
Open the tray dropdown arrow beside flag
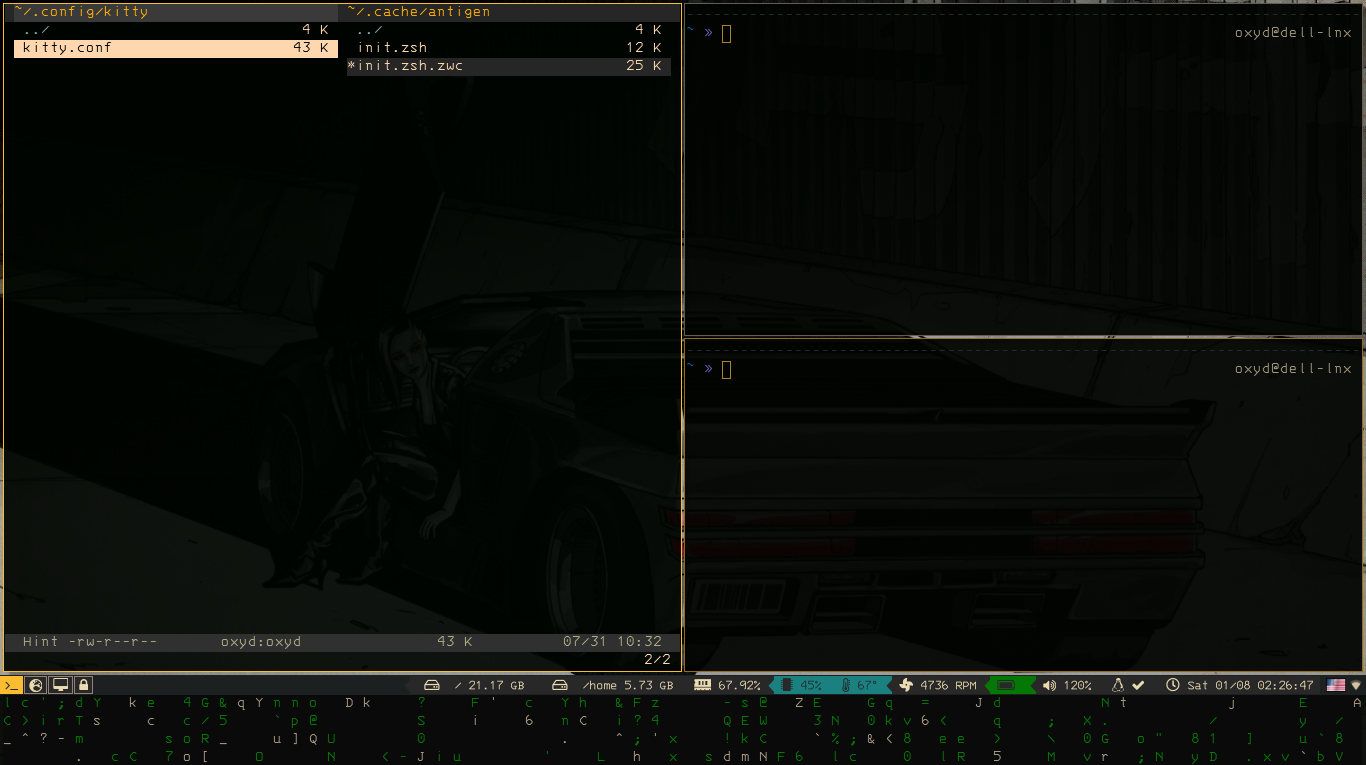click(x=1356, y=686)
